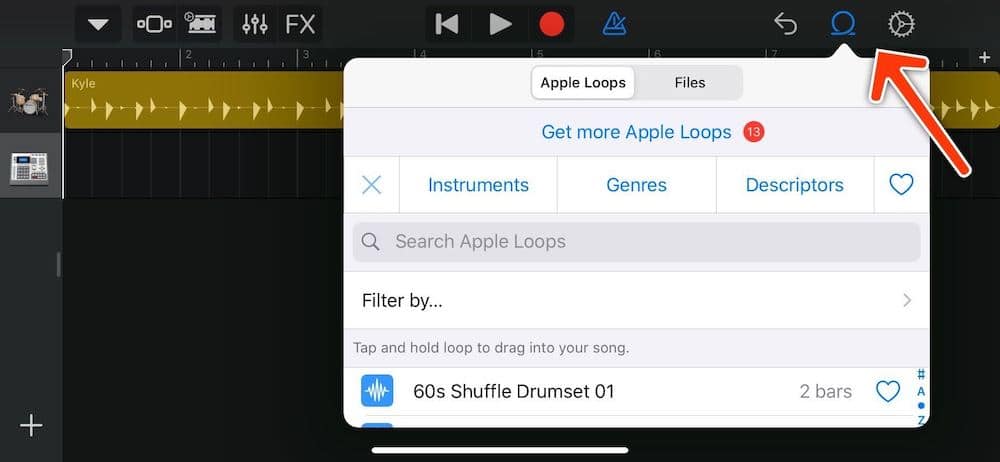Show only favorite loops
1000x462 pixels.
pos(901,185)
